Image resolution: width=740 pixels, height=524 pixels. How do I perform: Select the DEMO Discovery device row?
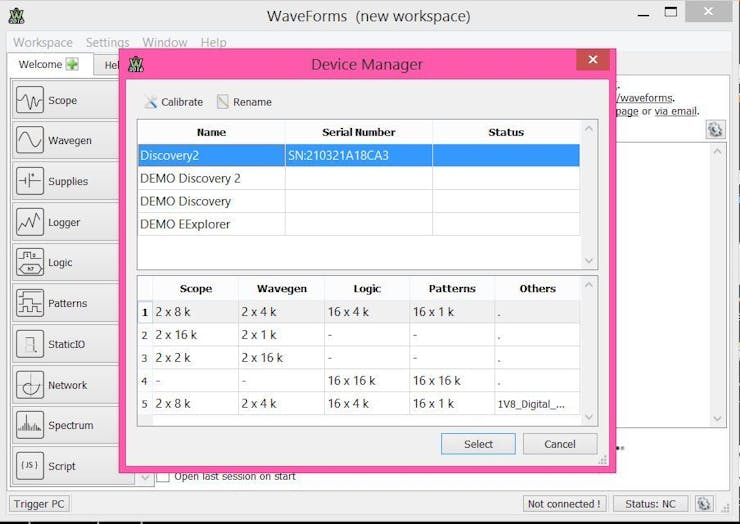pyautogui.click(x=359, y=201)
